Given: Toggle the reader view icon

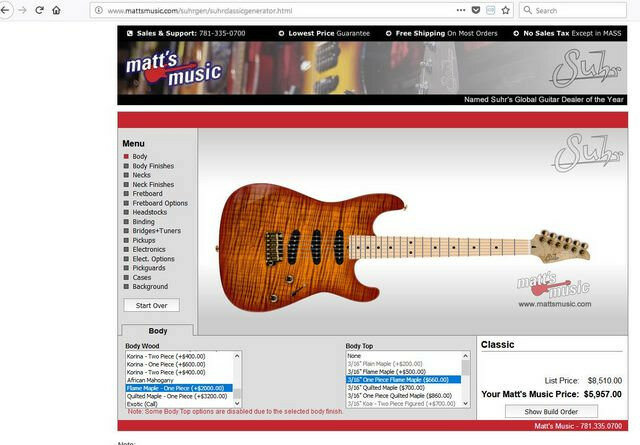Looking at the screenshot, I should click(491, 10).
